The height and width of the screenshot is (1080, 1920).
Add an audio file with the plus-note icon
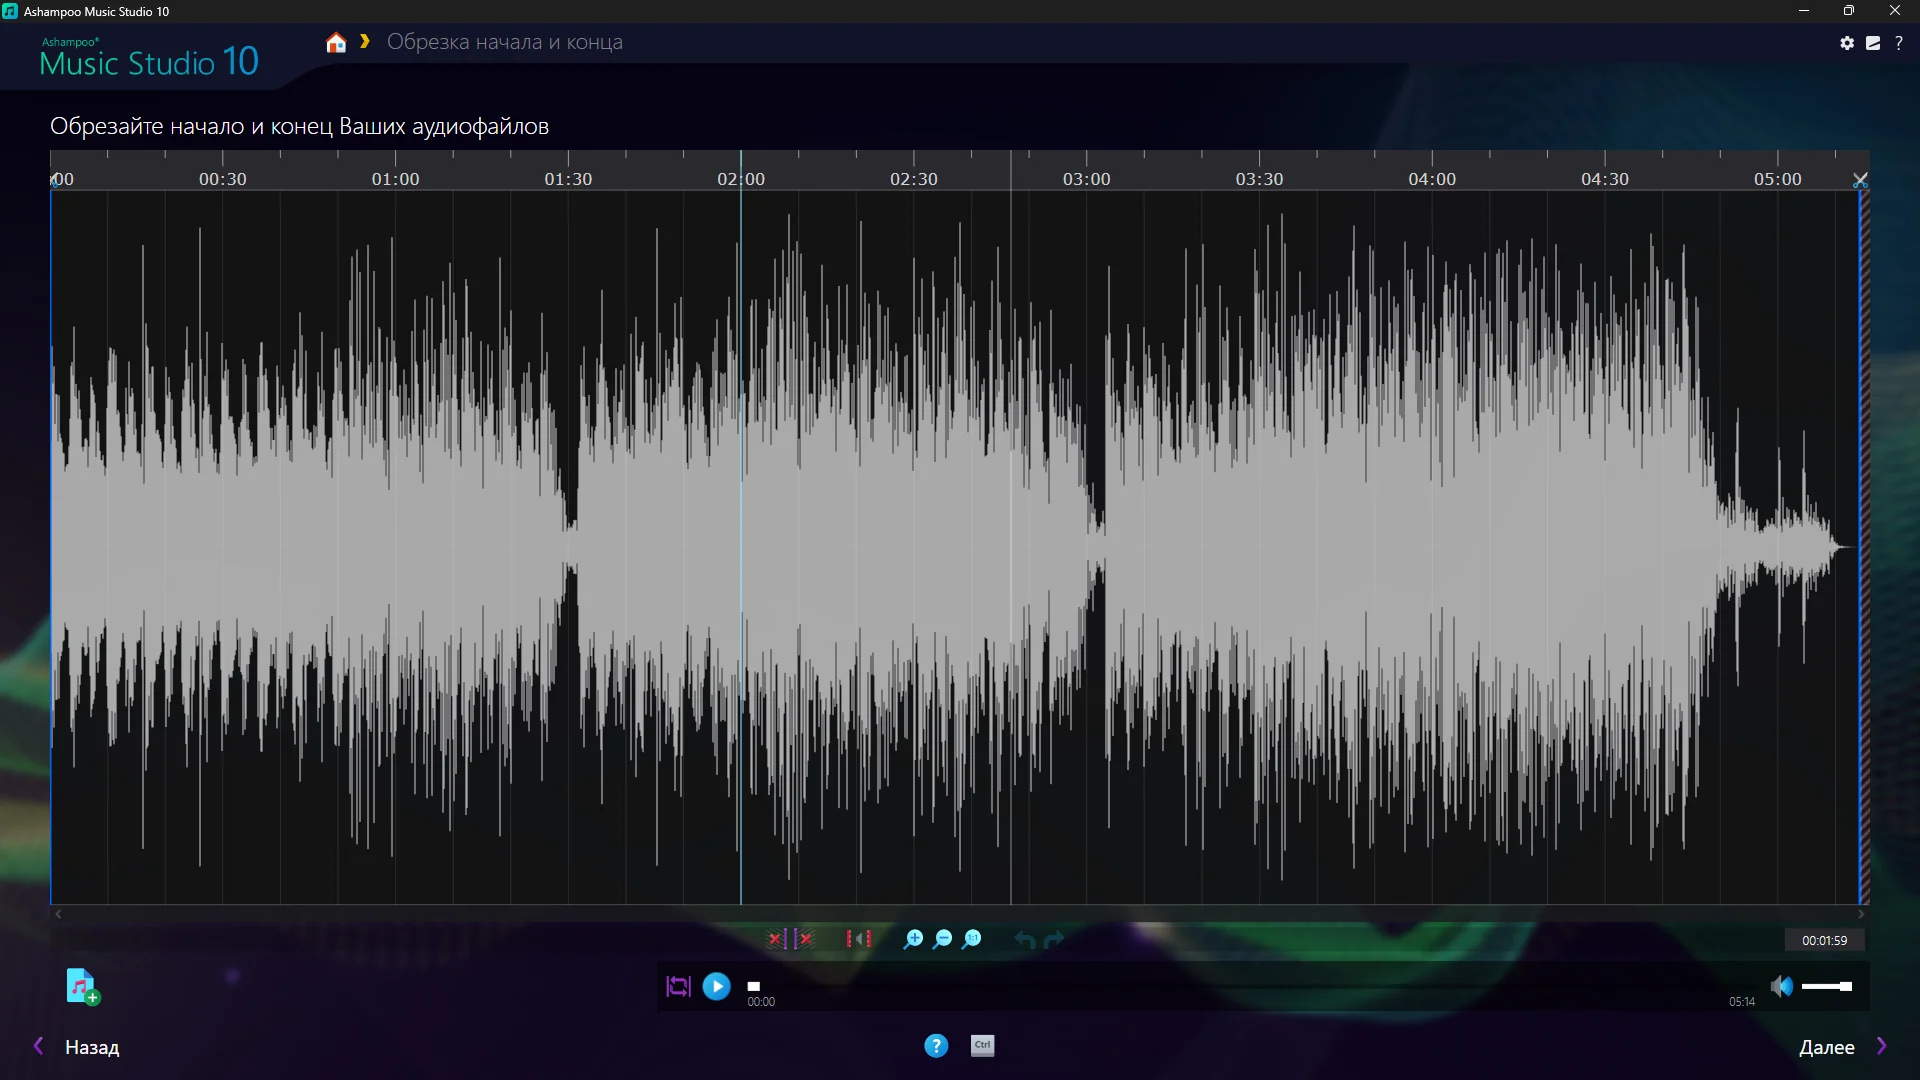coord(82,986)
